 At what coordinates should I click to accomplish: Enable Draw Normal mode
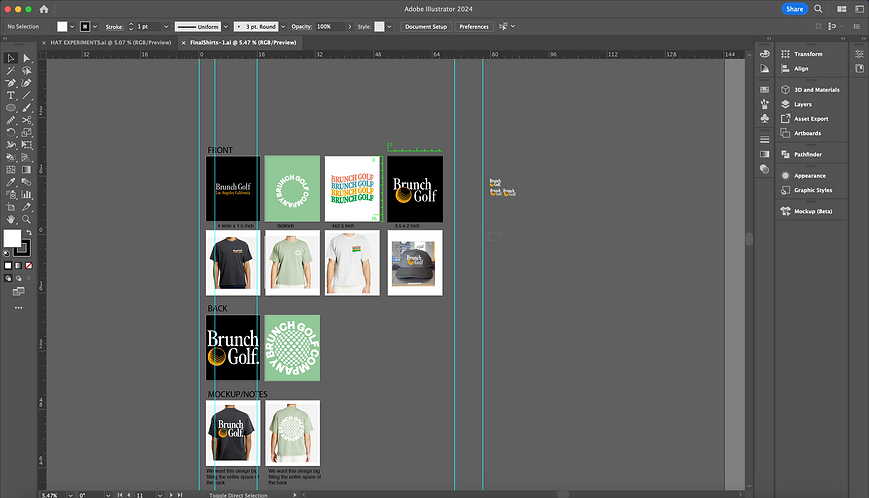coord(8,278)
